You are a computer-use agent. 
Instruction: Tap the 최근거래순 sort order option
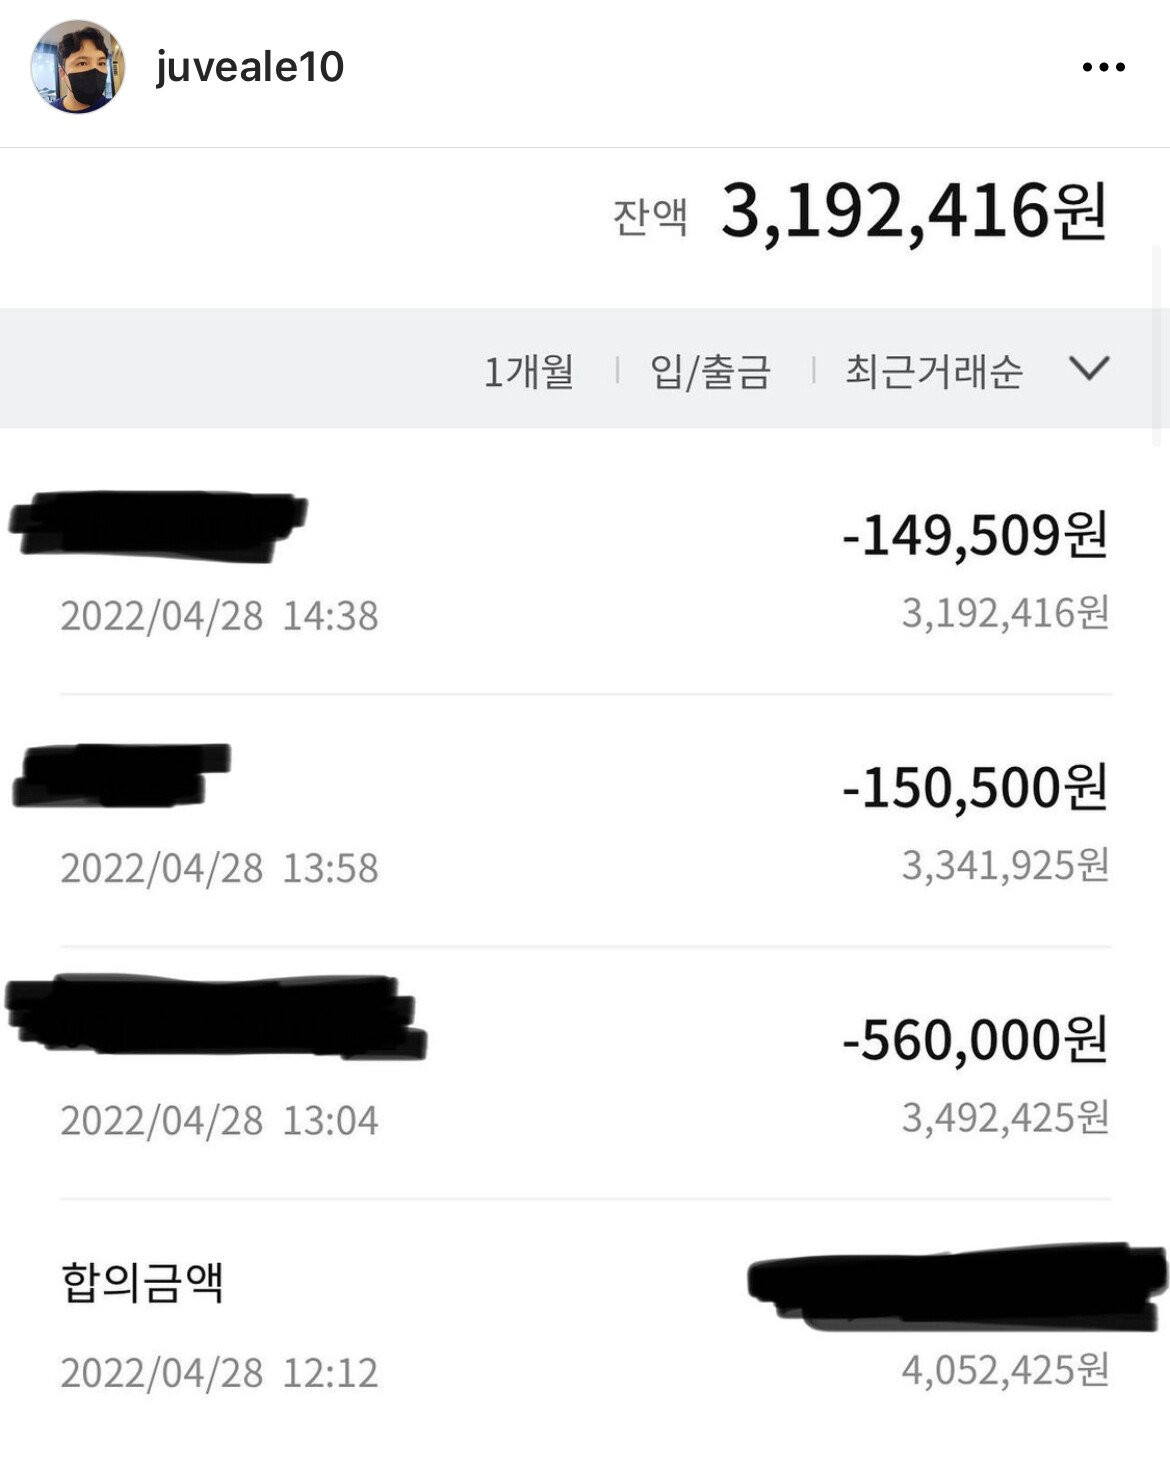(x=933, y=372)
